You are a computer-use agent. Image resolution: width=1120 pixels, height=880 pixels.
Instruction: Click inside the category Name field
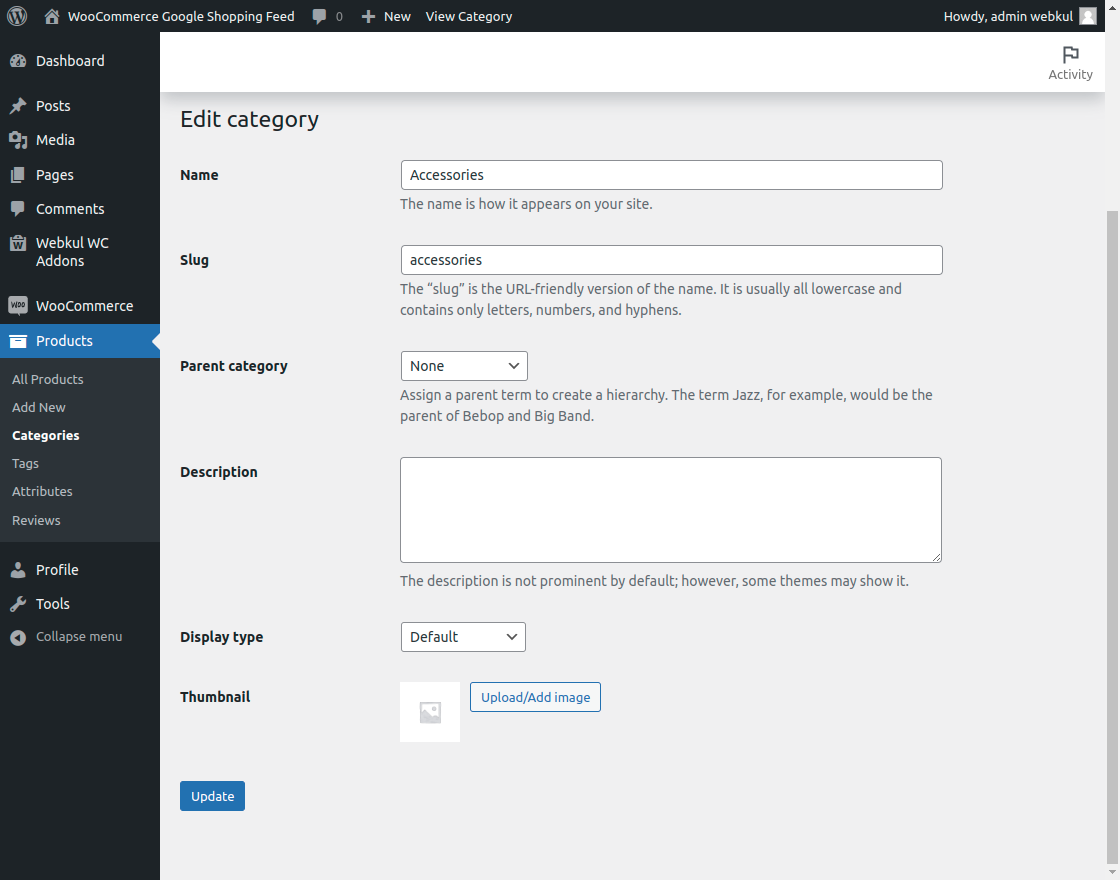point(670,175)
